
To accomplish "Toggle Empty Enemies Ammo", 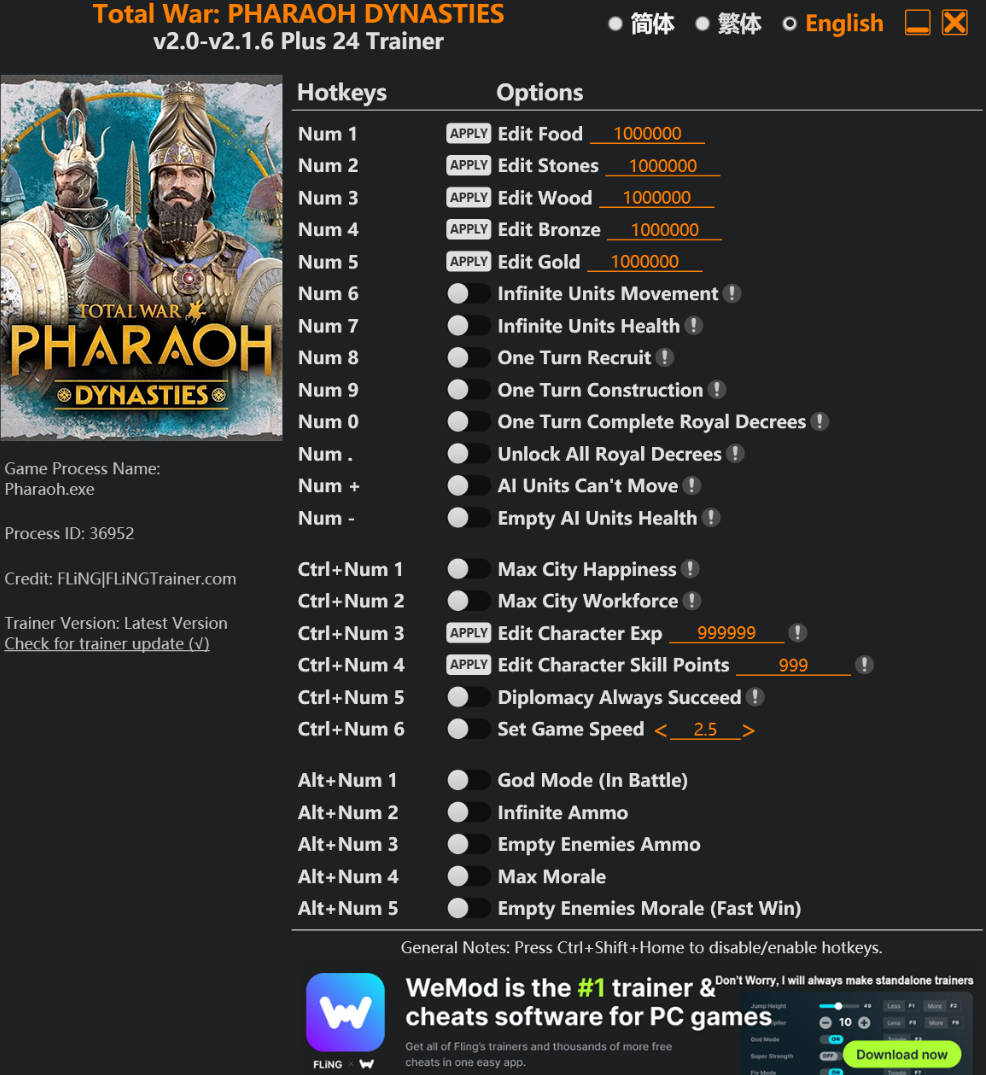I will pos(468,844).
